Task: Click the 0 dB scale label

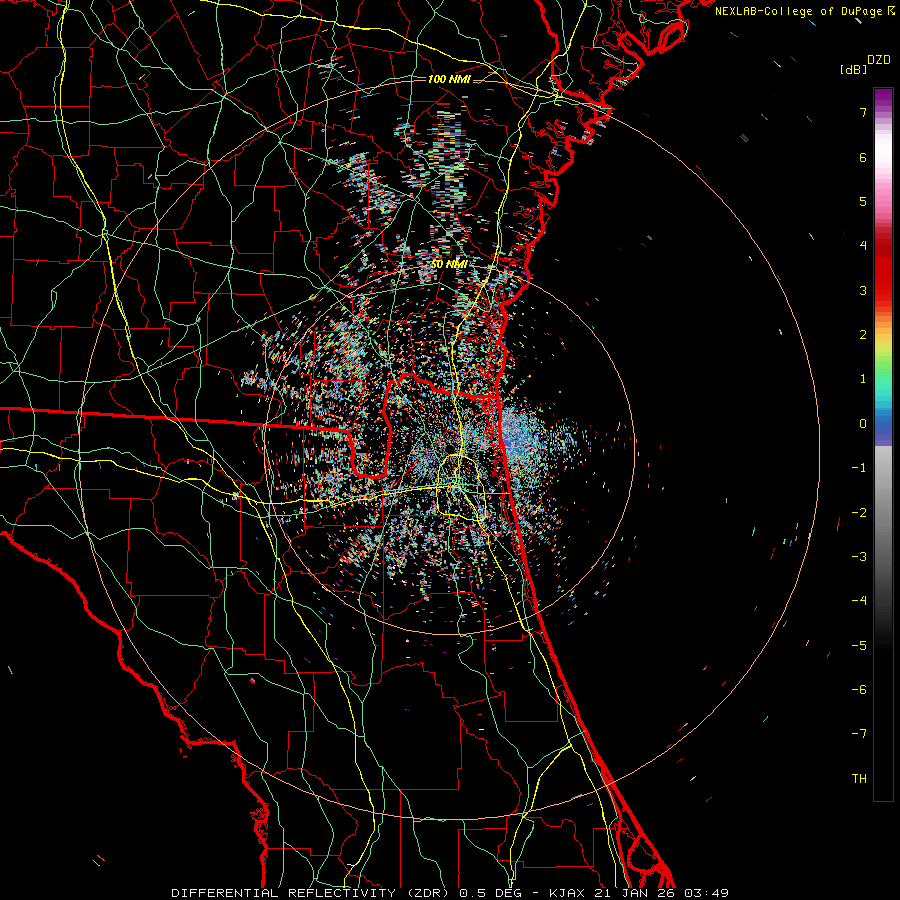Action: click(x=863, y=424)
